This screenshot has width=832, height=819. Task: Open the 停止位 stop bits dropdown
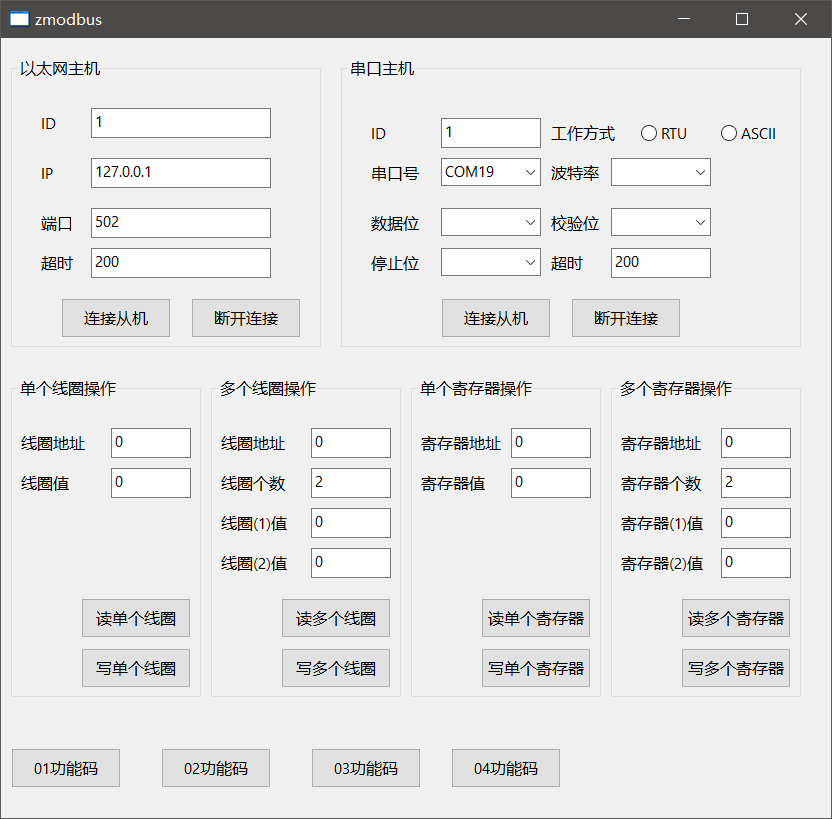[x=491, y=262]
